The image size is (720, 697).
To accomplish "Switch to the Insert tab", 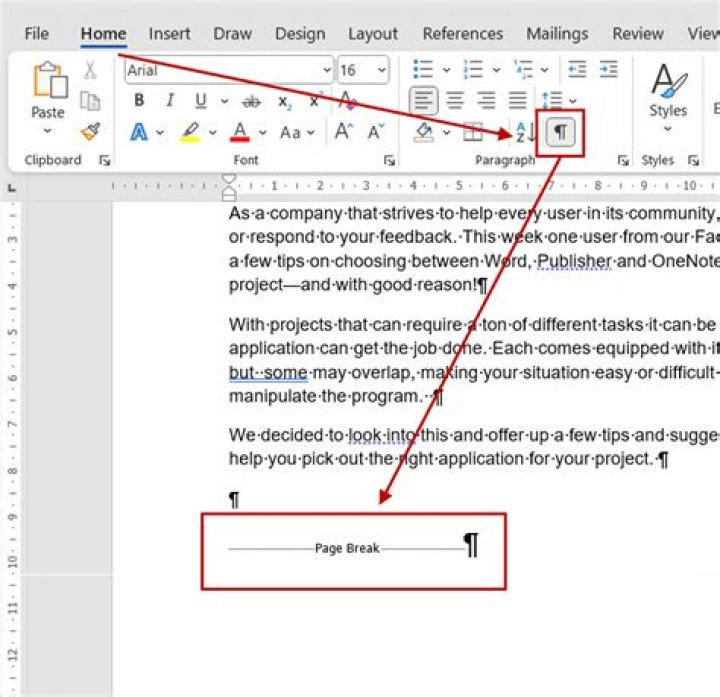I will click(x=169, y=34).
